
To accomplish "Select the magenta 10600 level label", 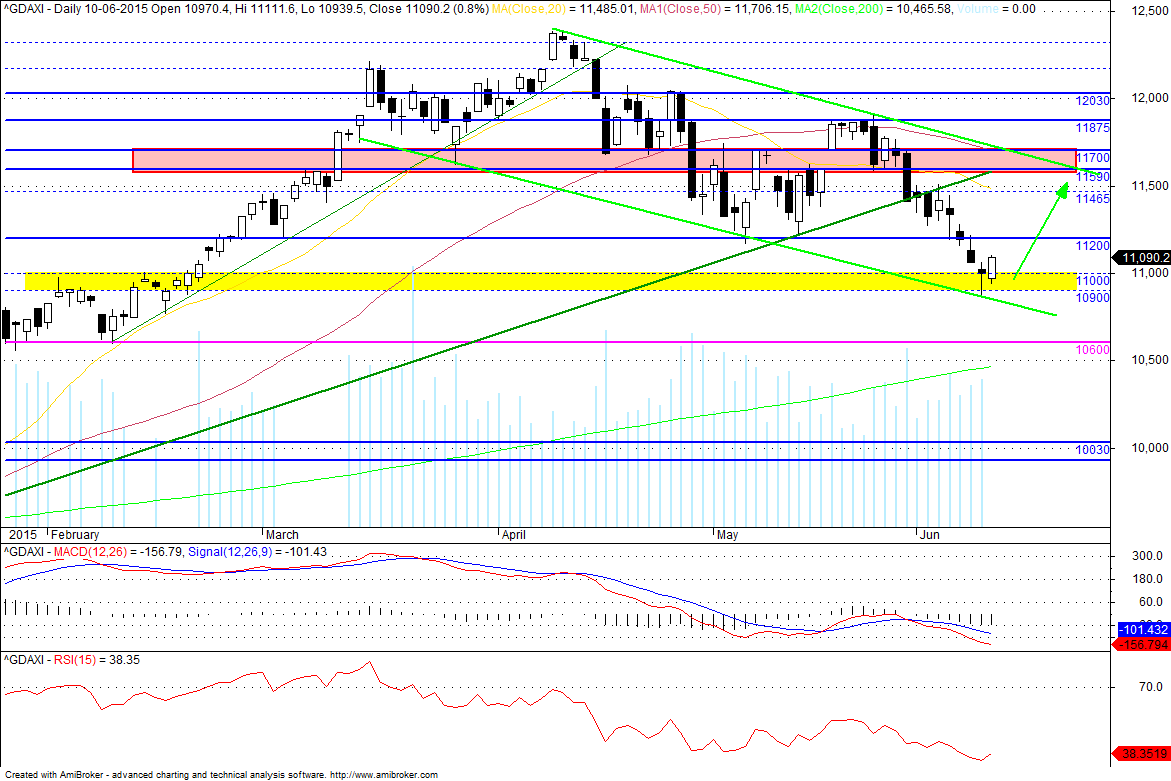I will (1093, 349).
